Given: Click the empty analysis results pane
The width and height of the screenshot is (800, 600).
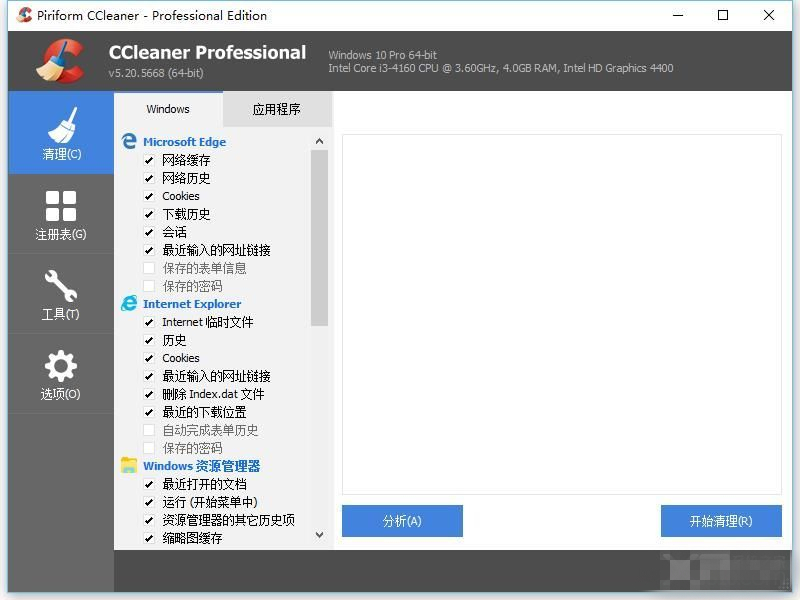Looking at the screenshot, I should click(x=562, y=314).
